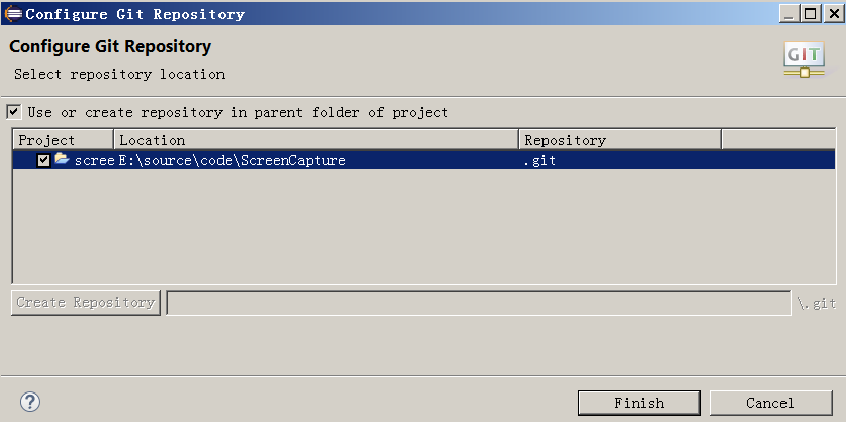846x422 pixels.
Task: Click the Project column header
Action: pos(63,140)
